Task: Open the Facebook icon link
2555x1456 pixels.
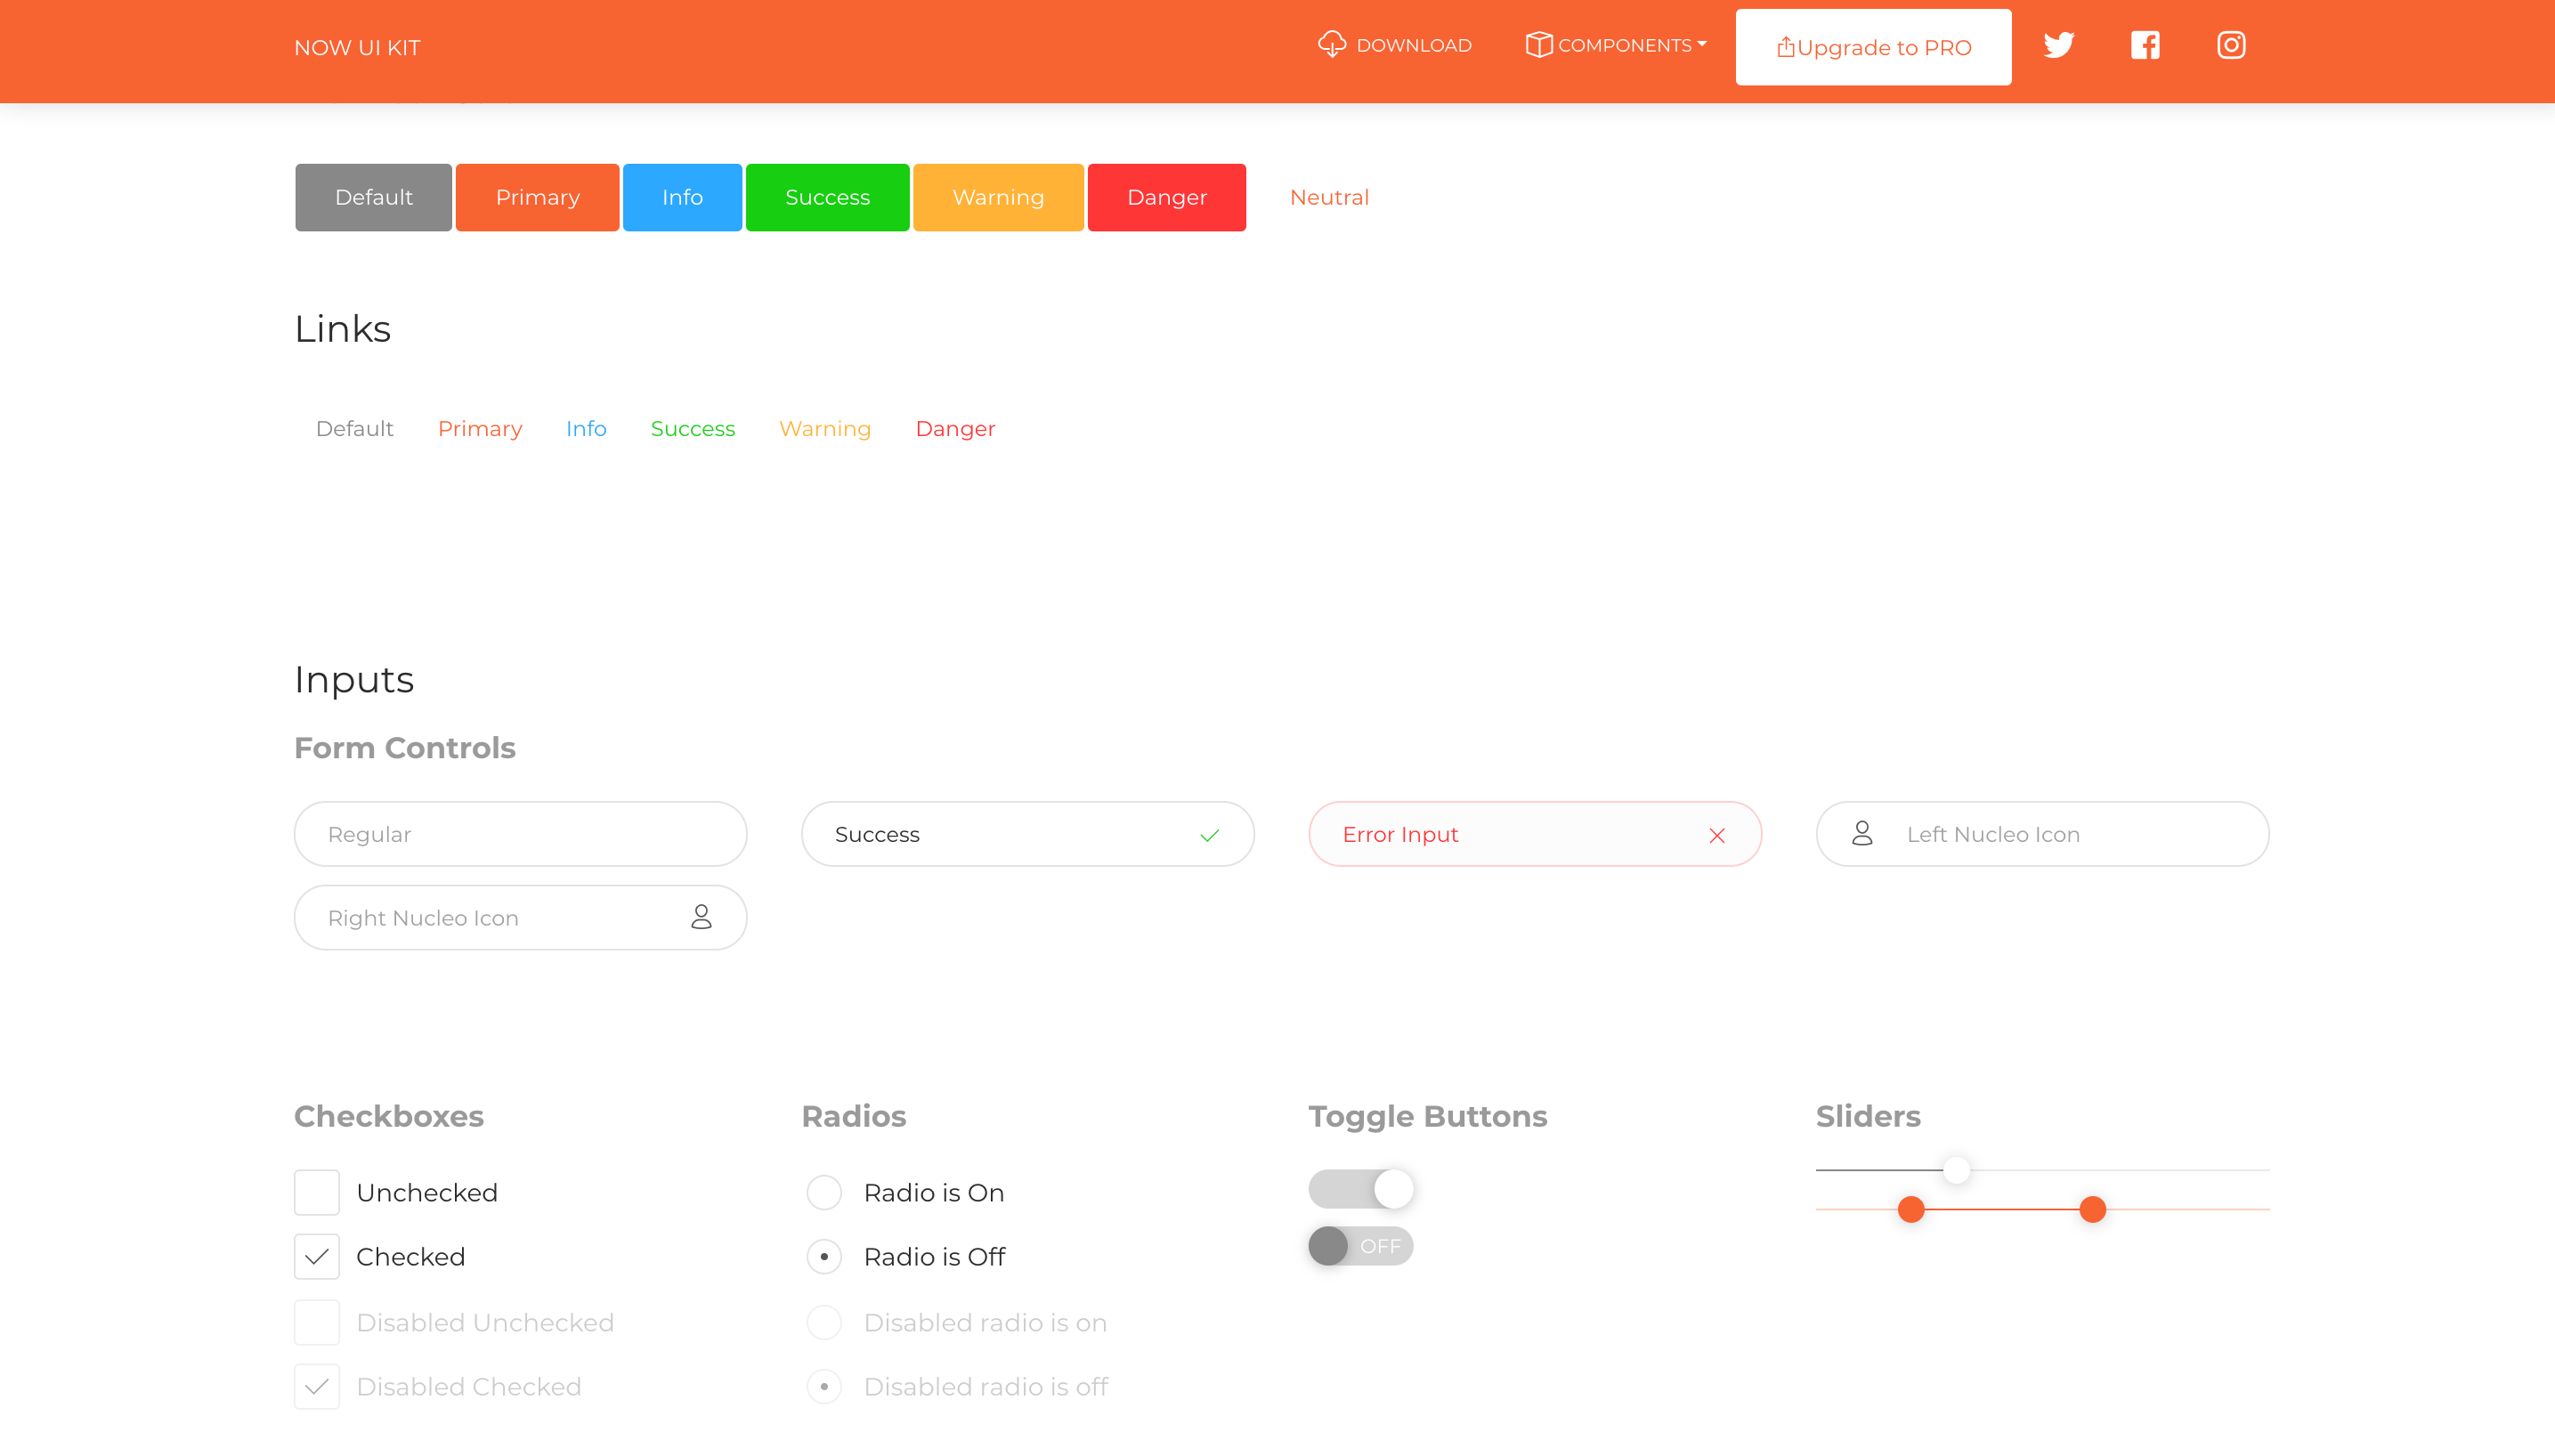Action: pos(2144,46)
